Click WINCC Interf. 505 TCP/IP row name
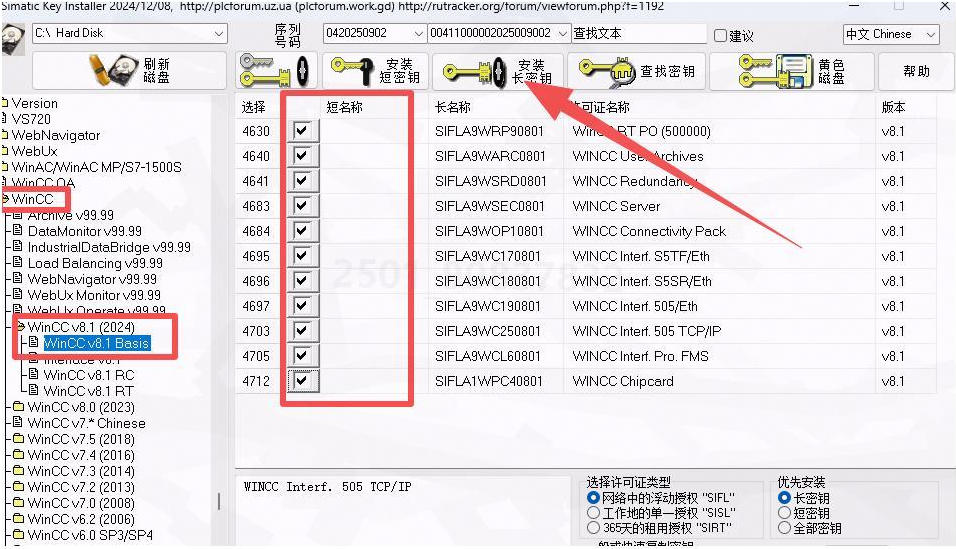956x549 pixels. pos(647,331)
